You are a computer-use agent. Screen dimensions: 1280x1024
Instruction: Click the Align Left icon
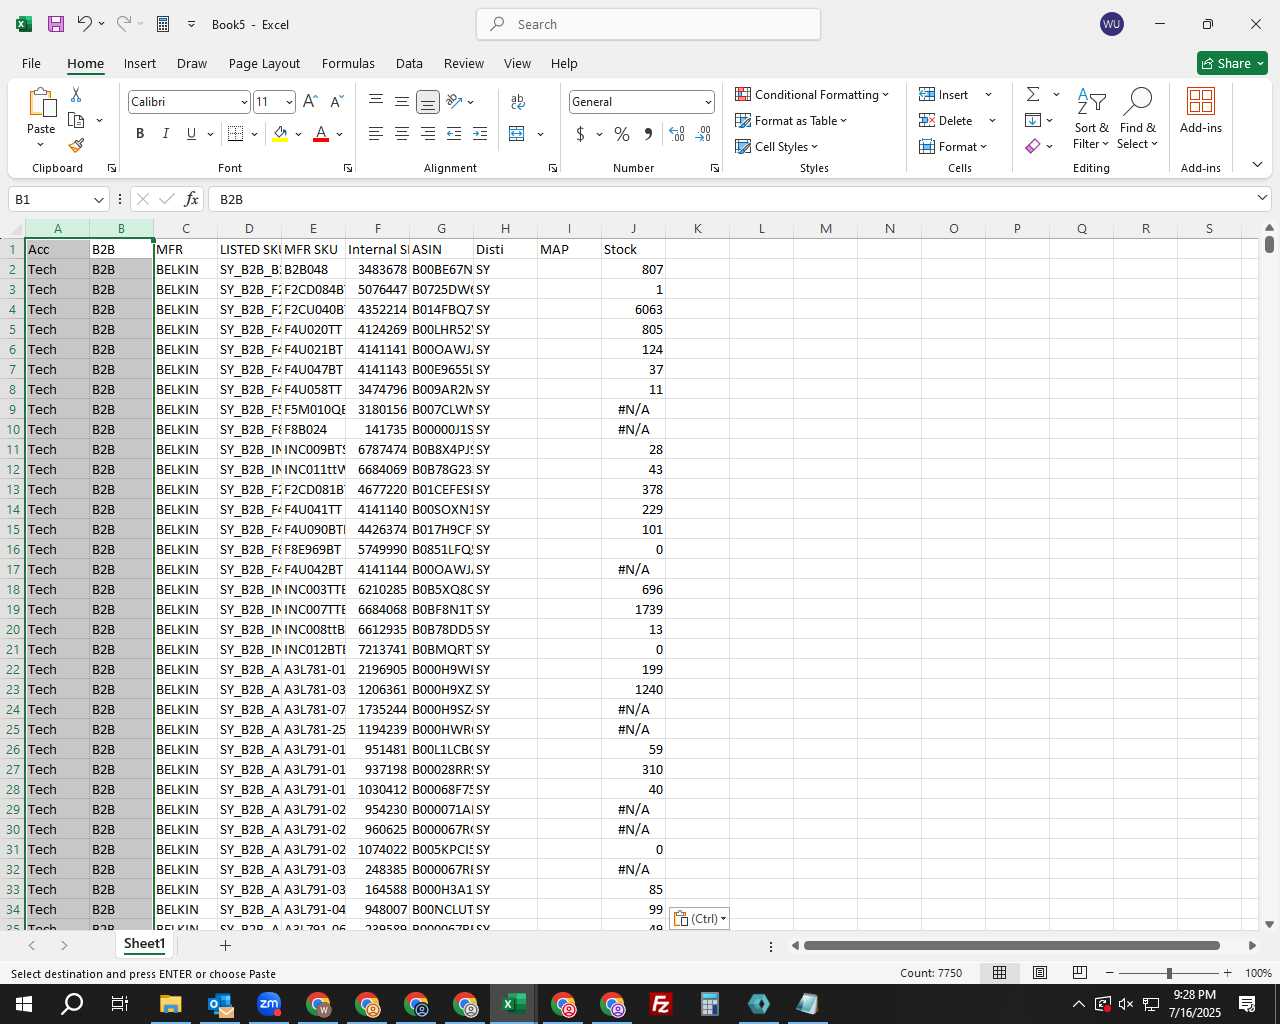[376, 134]
